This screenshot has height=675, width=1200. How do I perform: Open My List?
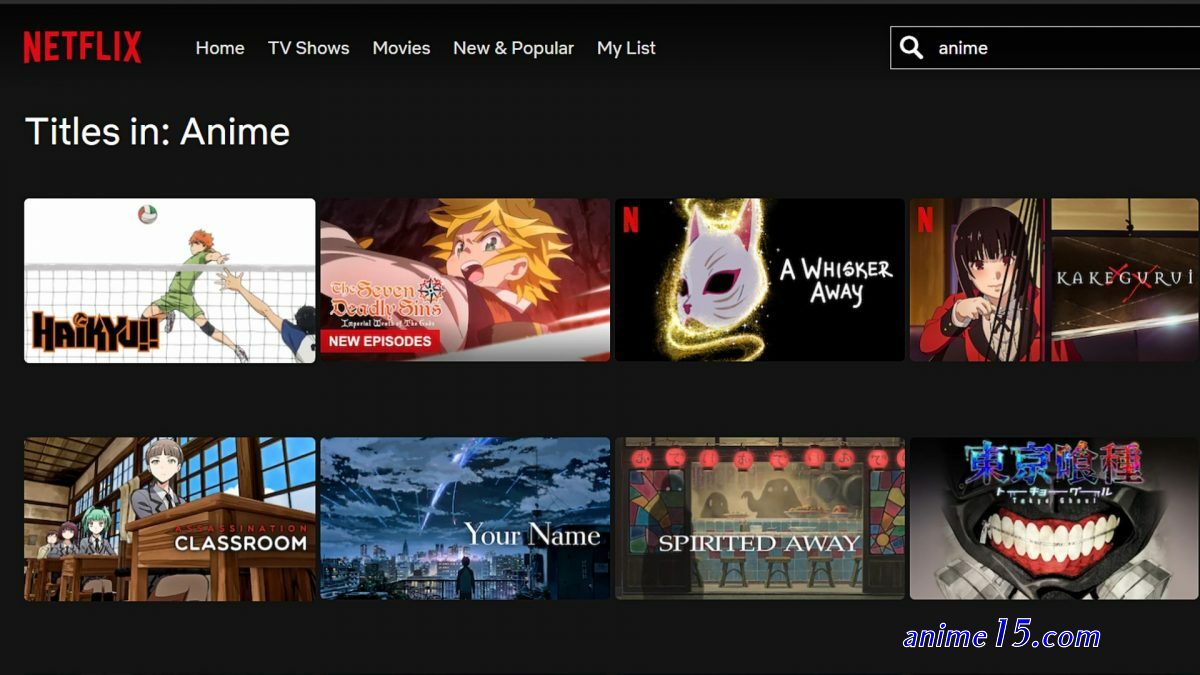(626, 48)
